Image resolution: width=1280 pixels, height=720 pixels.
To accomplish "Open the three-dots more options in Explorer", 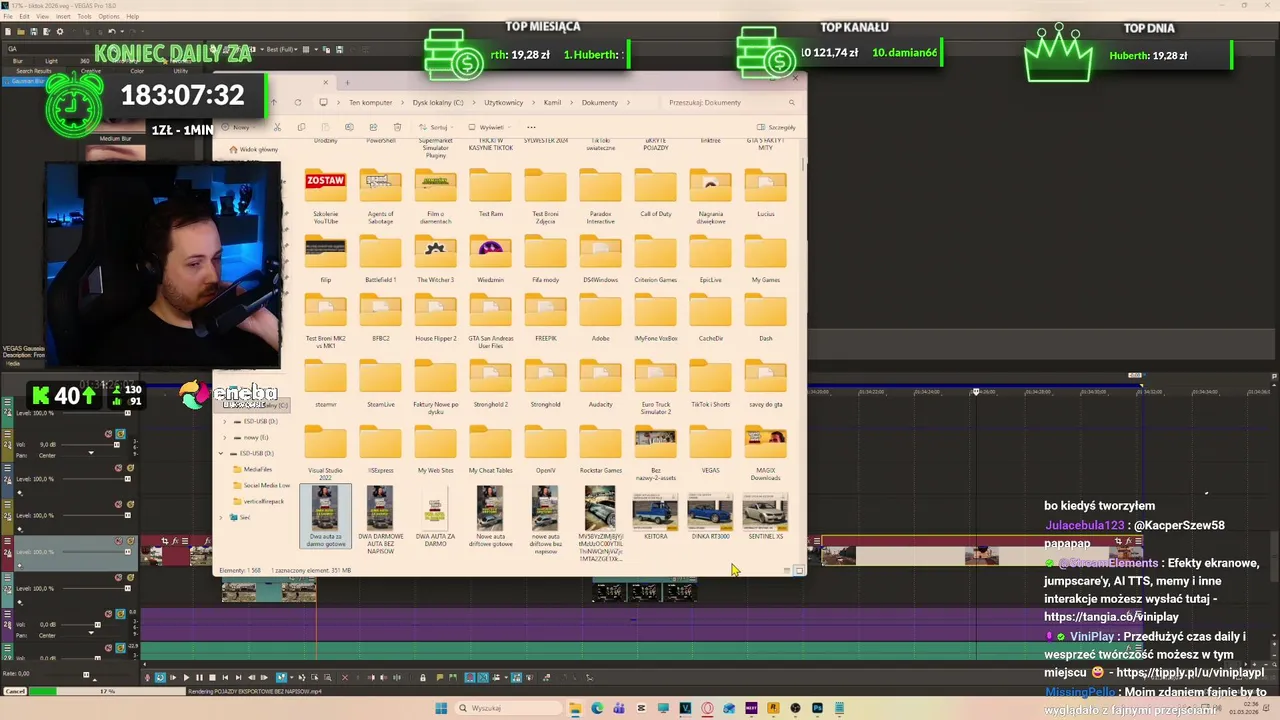I will tap(531, 127).
